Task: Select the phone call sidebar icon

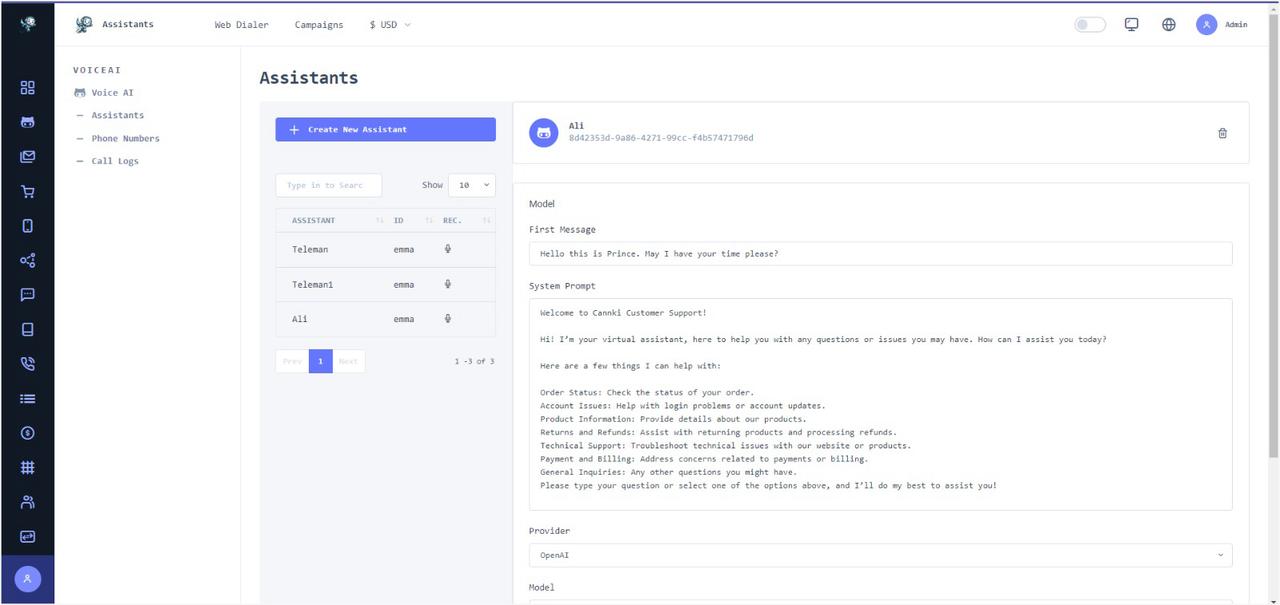Action: pyautogui.click(x=27, y=363)
